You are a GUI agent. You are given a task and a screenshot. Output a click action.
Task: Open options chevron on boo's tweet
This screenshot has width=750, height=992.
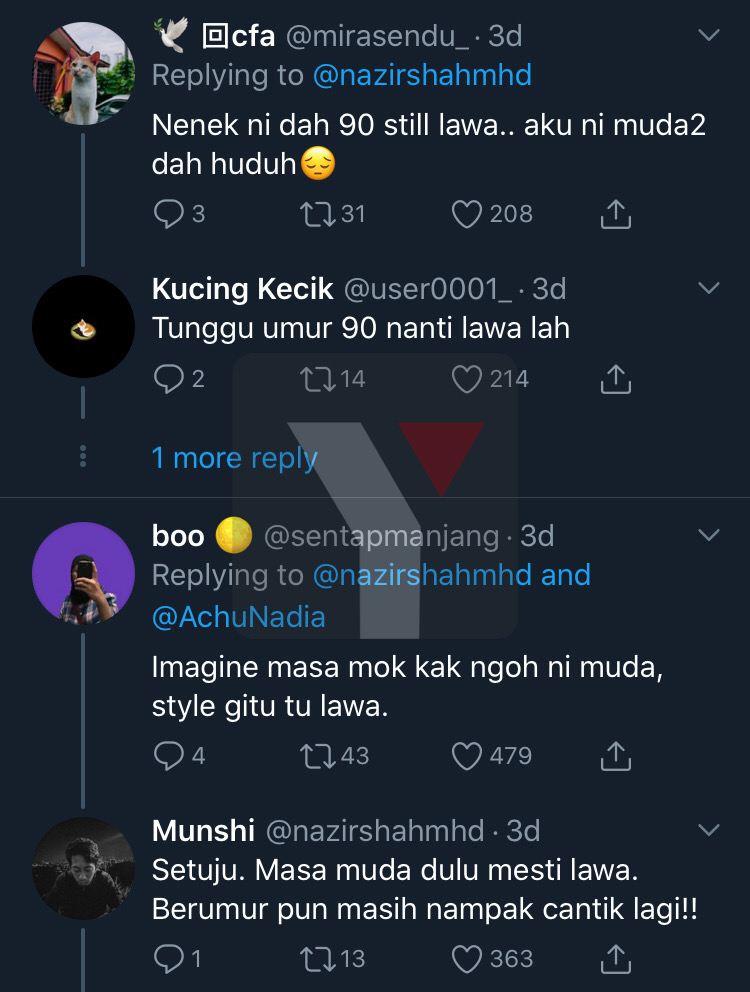[708, 535]
